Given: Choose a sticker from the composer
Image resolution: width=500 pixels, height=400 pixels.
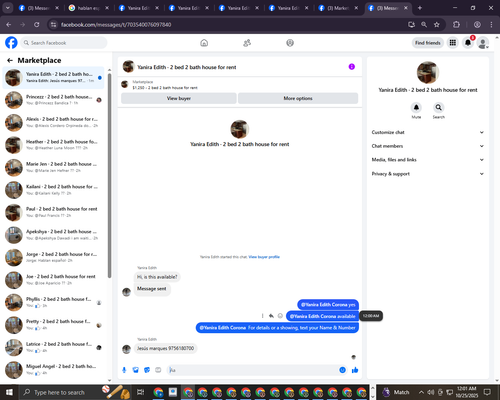Looking at the screenshot, I should click(147, 370).
